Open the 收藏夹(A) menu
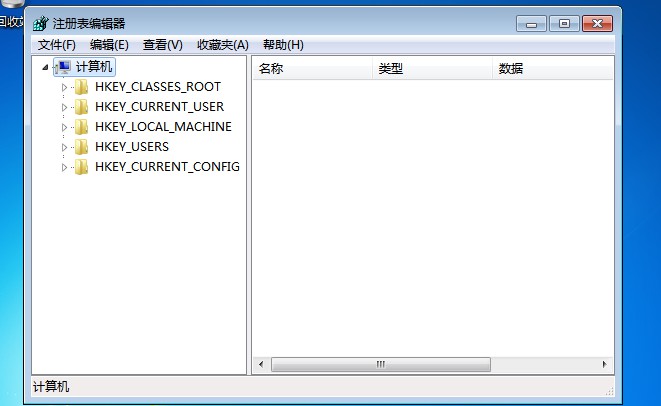 [223, 45]
